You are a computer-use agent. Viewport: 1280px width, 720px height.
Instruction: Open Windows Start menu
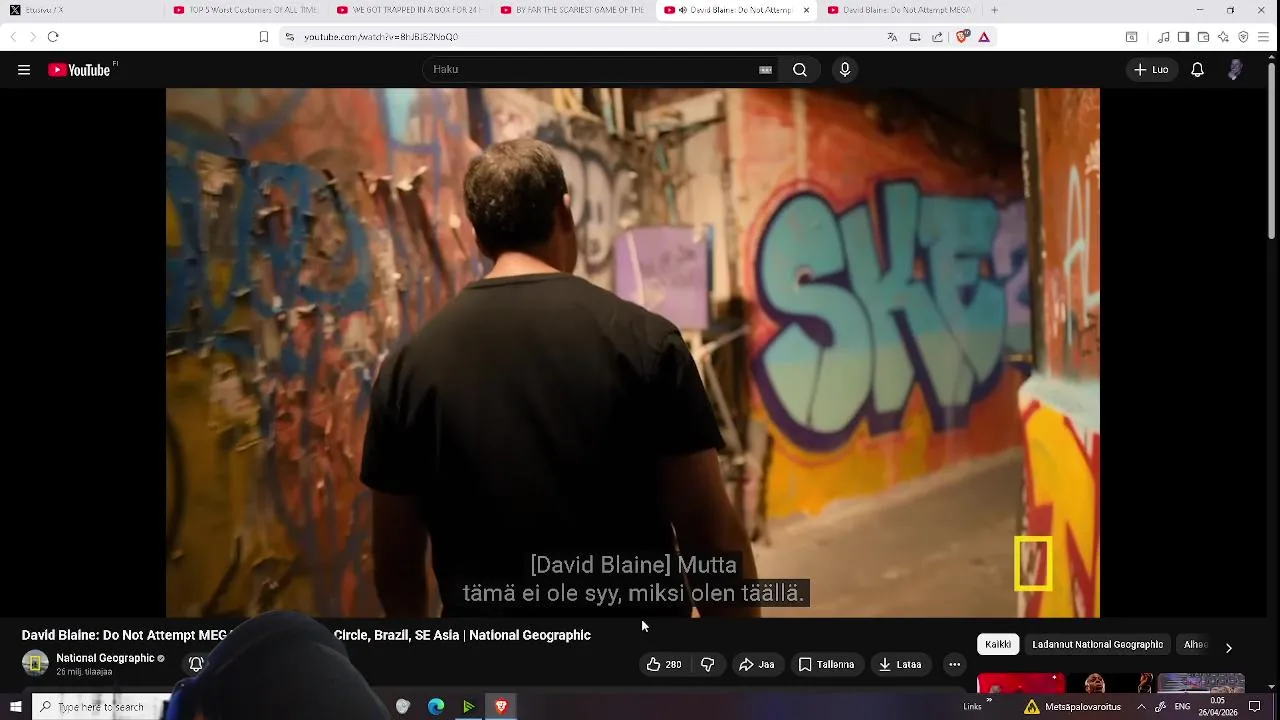click(x=15, y=706)
